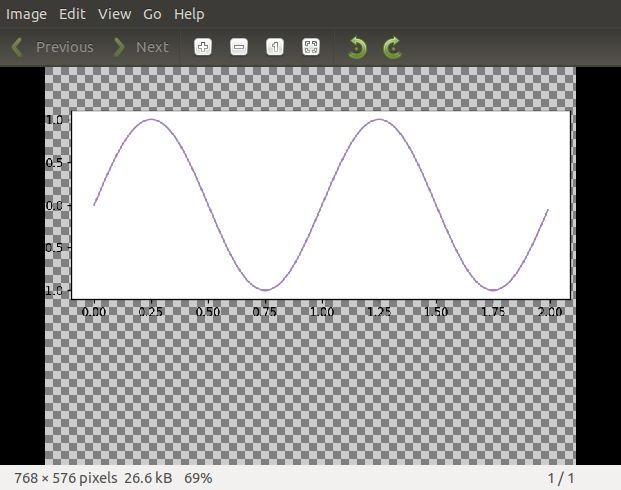Image resolution: width=621 pixels, height=490 pixels.
Task: Click the 69% zoom level text
Action: point(198,478)
